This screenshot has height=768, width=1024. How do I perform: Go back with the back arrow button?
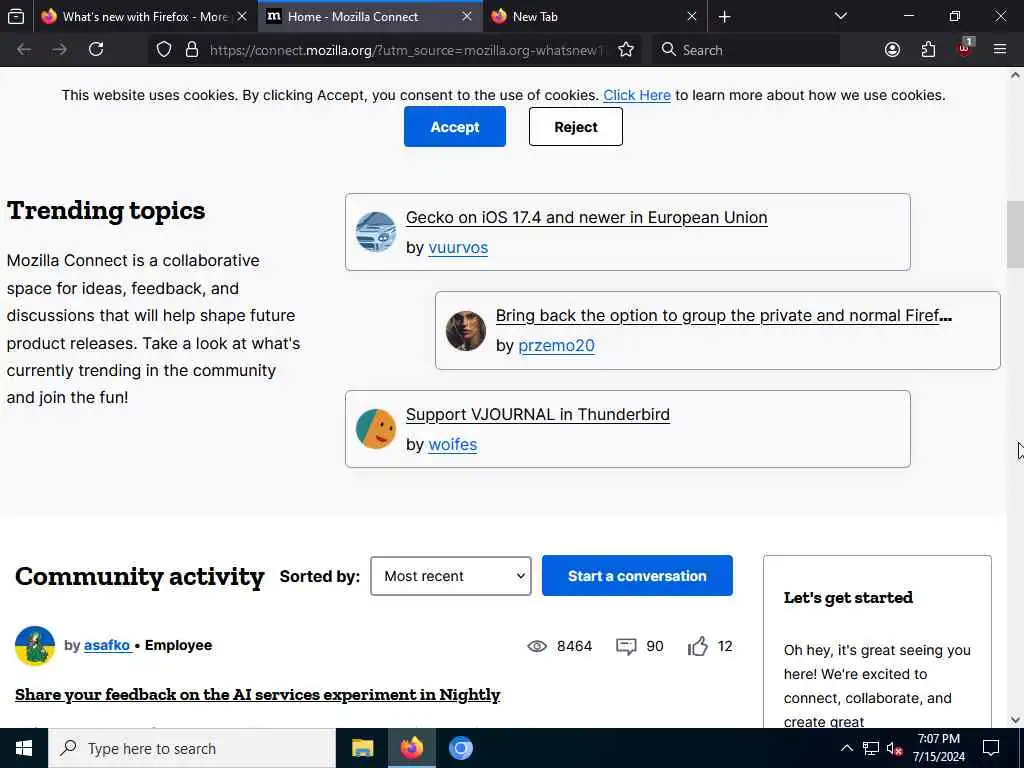[x=24, y=50]
